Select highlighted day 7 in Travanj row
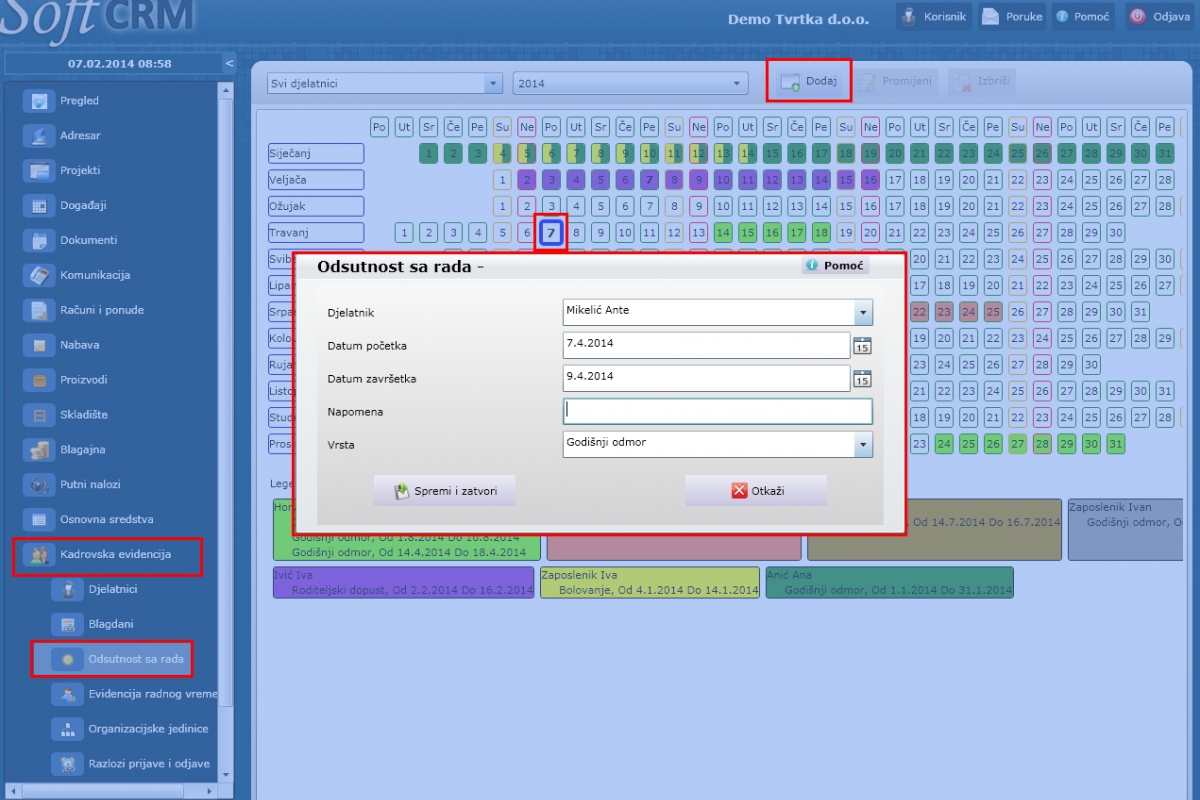Viewport: 1200px width, 800px height. click(x=551, y=233)
